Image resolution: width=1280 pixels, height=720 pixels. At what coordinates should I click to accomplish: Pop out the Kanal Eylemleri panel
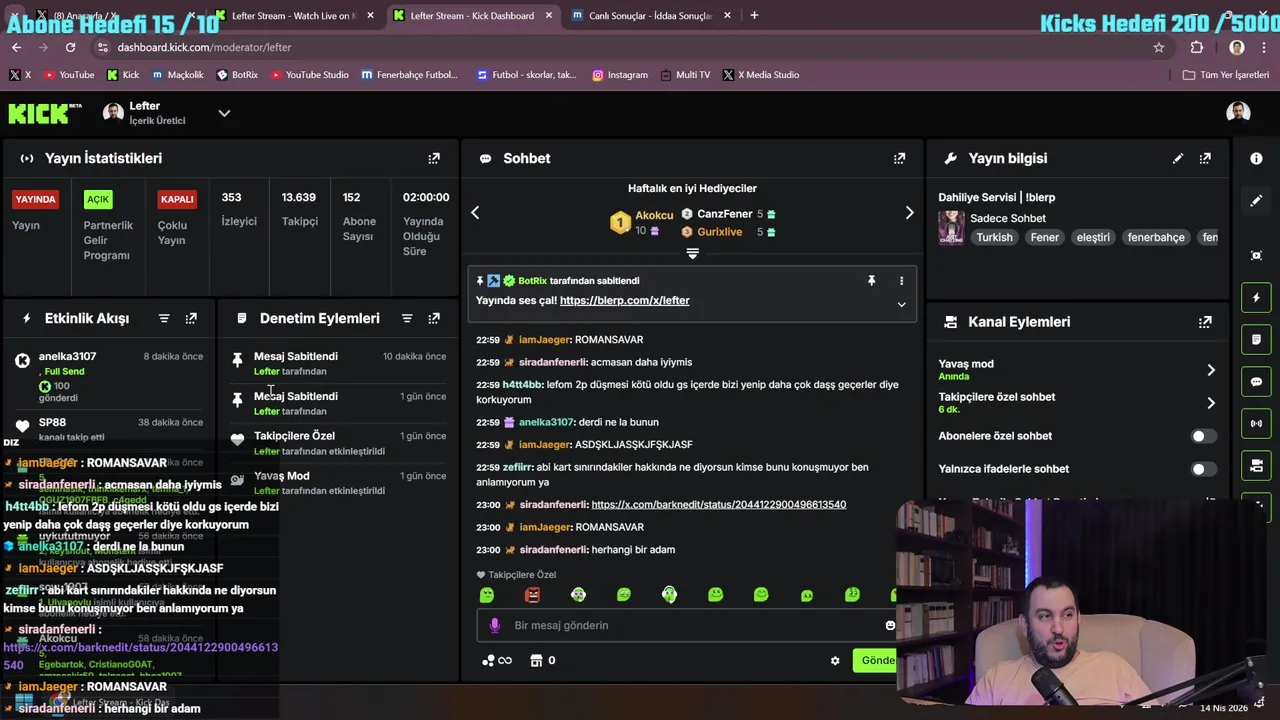[1205, 322]
